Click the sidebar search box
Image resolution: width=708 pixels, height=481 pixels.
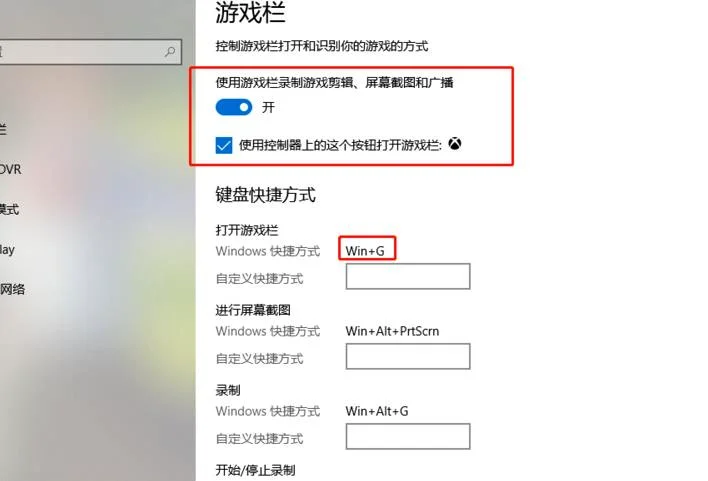(x=90, y=52)
